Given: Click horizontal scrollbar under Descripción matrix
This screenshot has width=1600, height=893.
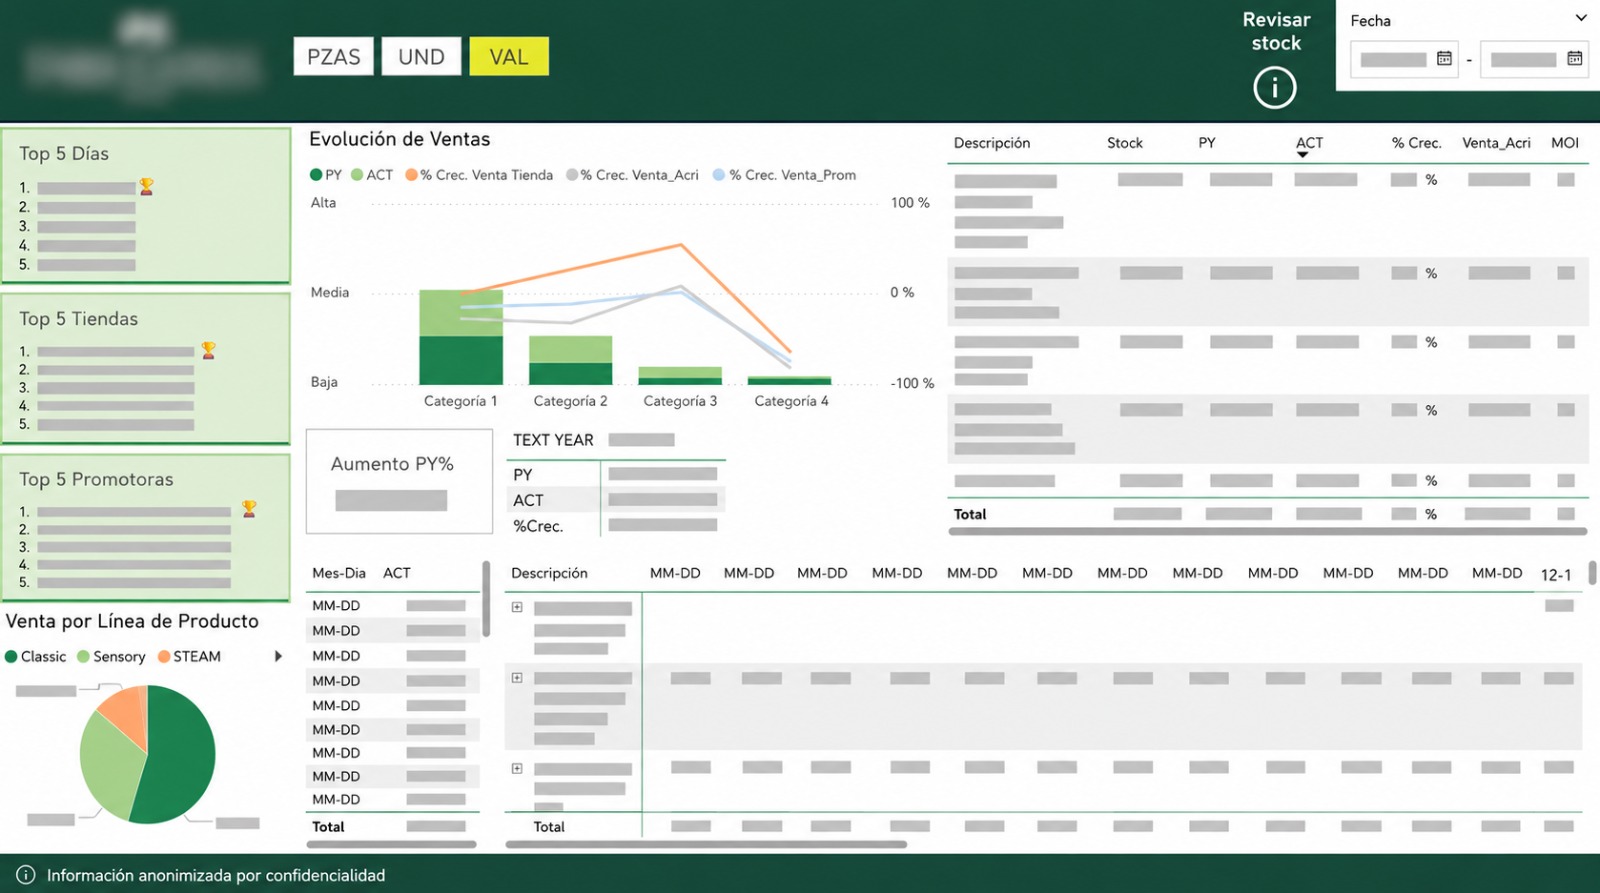Looking at the screenshot, I should tap(706, 845).
